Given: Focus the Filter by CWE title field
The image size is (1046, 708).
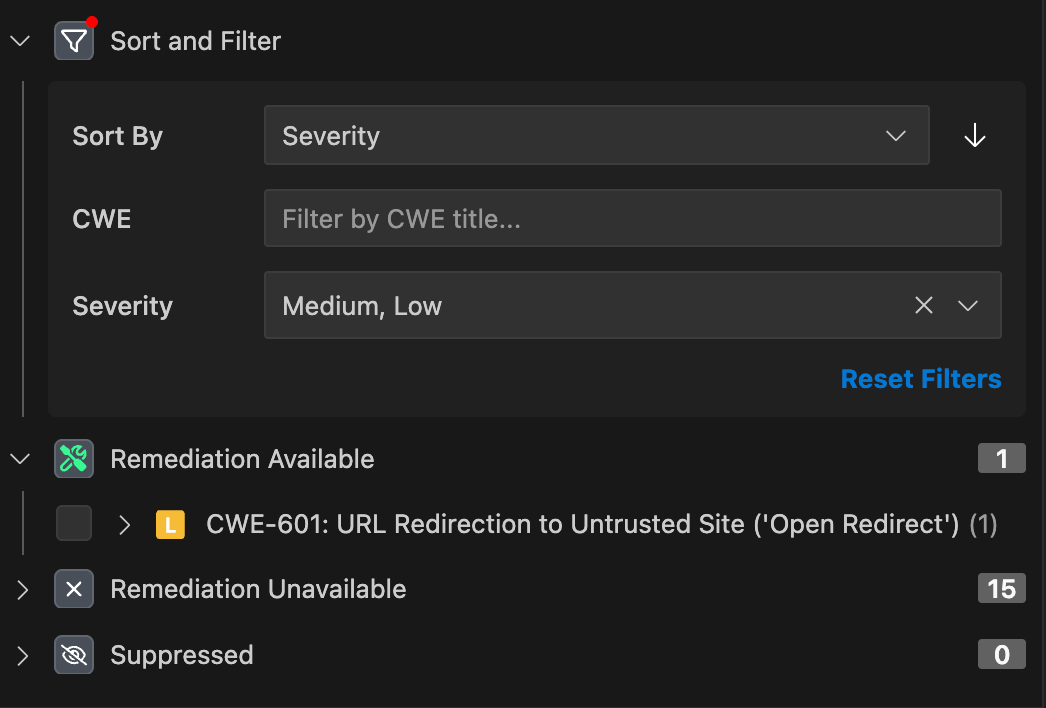Looking at the screenshot, I should click(x=632, y=218).
